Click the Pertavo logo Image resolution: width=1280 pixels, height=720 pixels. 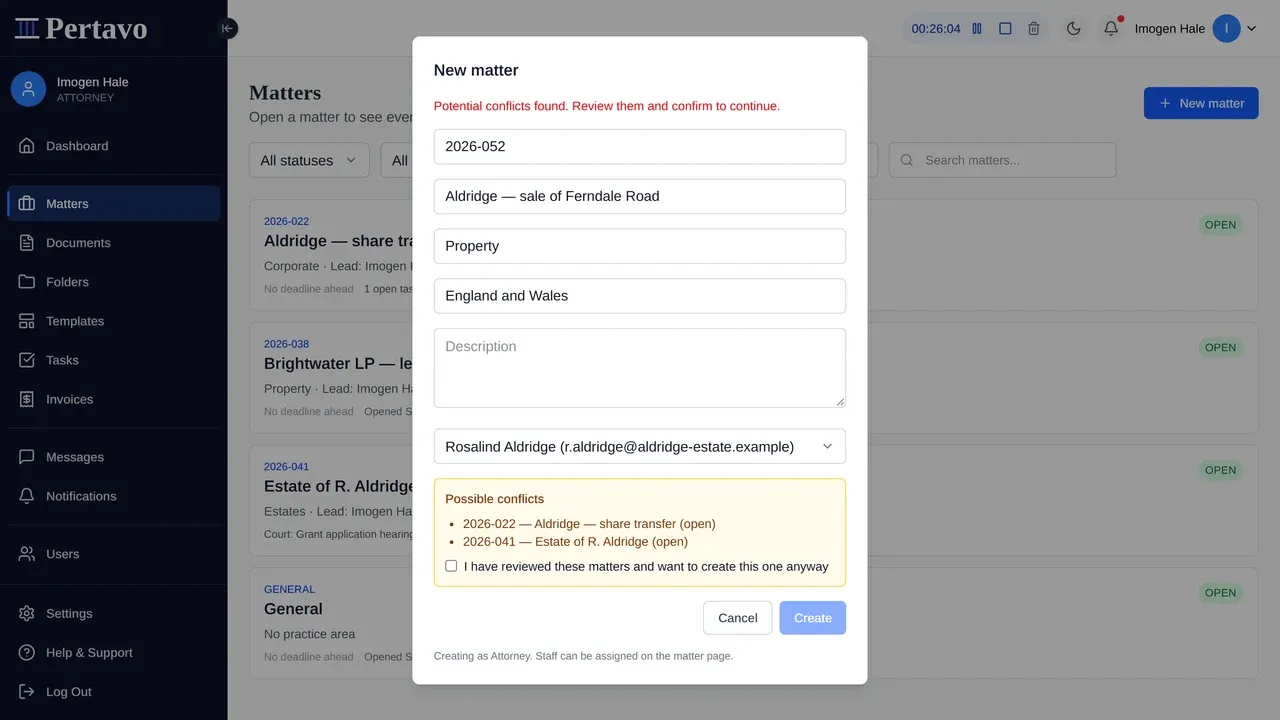(x=81, y=29)
